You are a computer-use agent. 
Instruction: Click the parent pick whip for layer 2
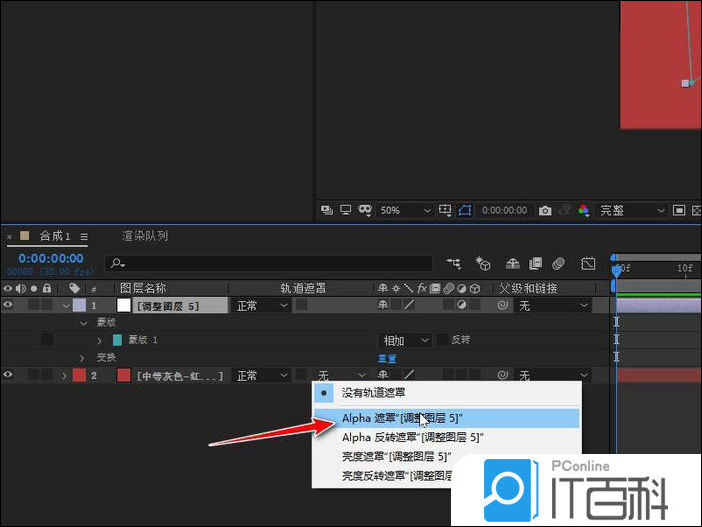point(503,375)
